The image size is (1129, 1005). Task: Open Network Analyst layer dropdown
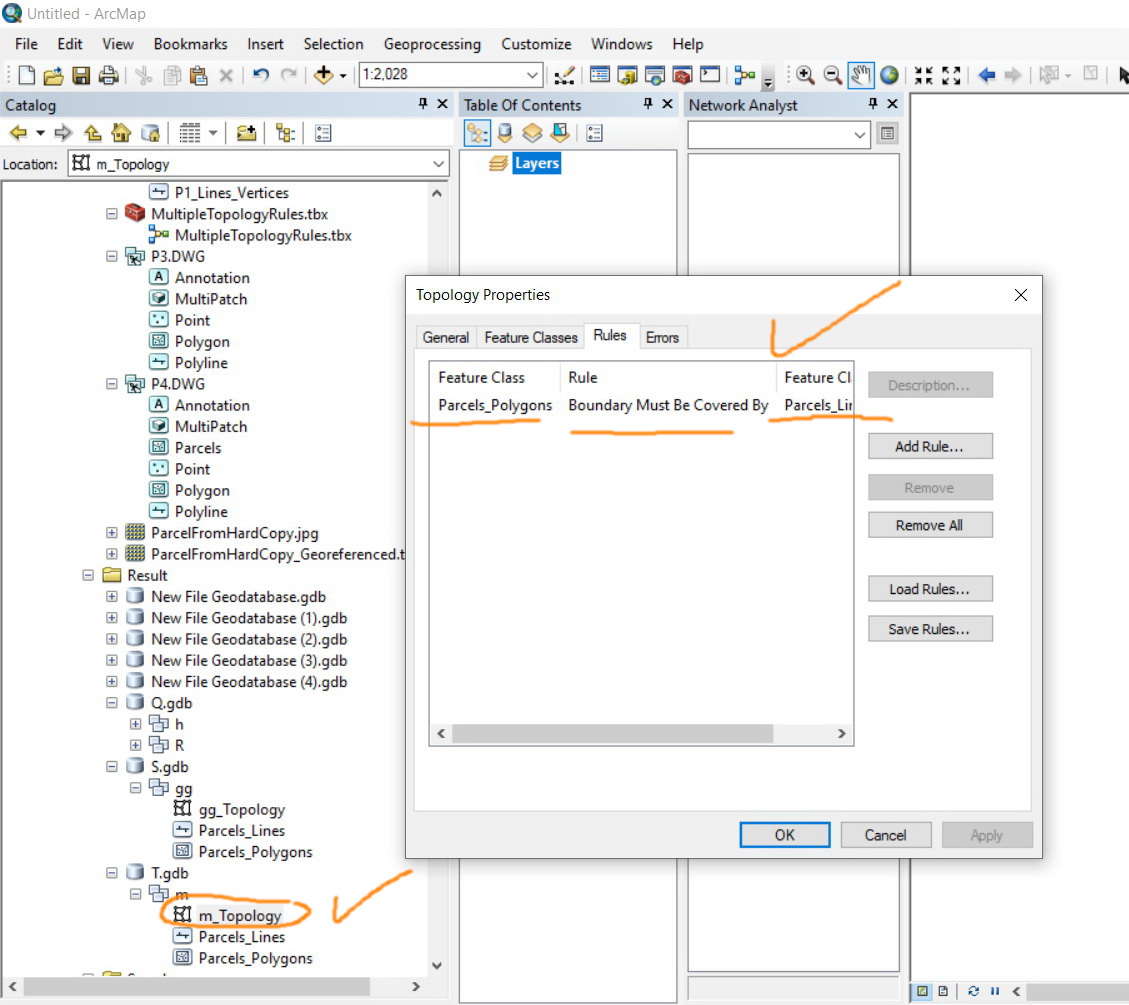pyautogui.click(x=859, y=135)
